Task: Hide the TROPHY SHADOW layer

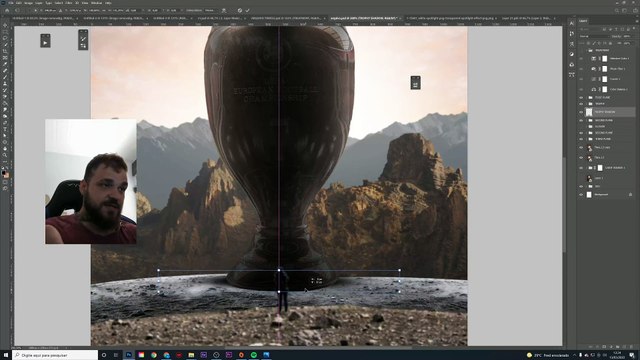Action: [581, 111]
